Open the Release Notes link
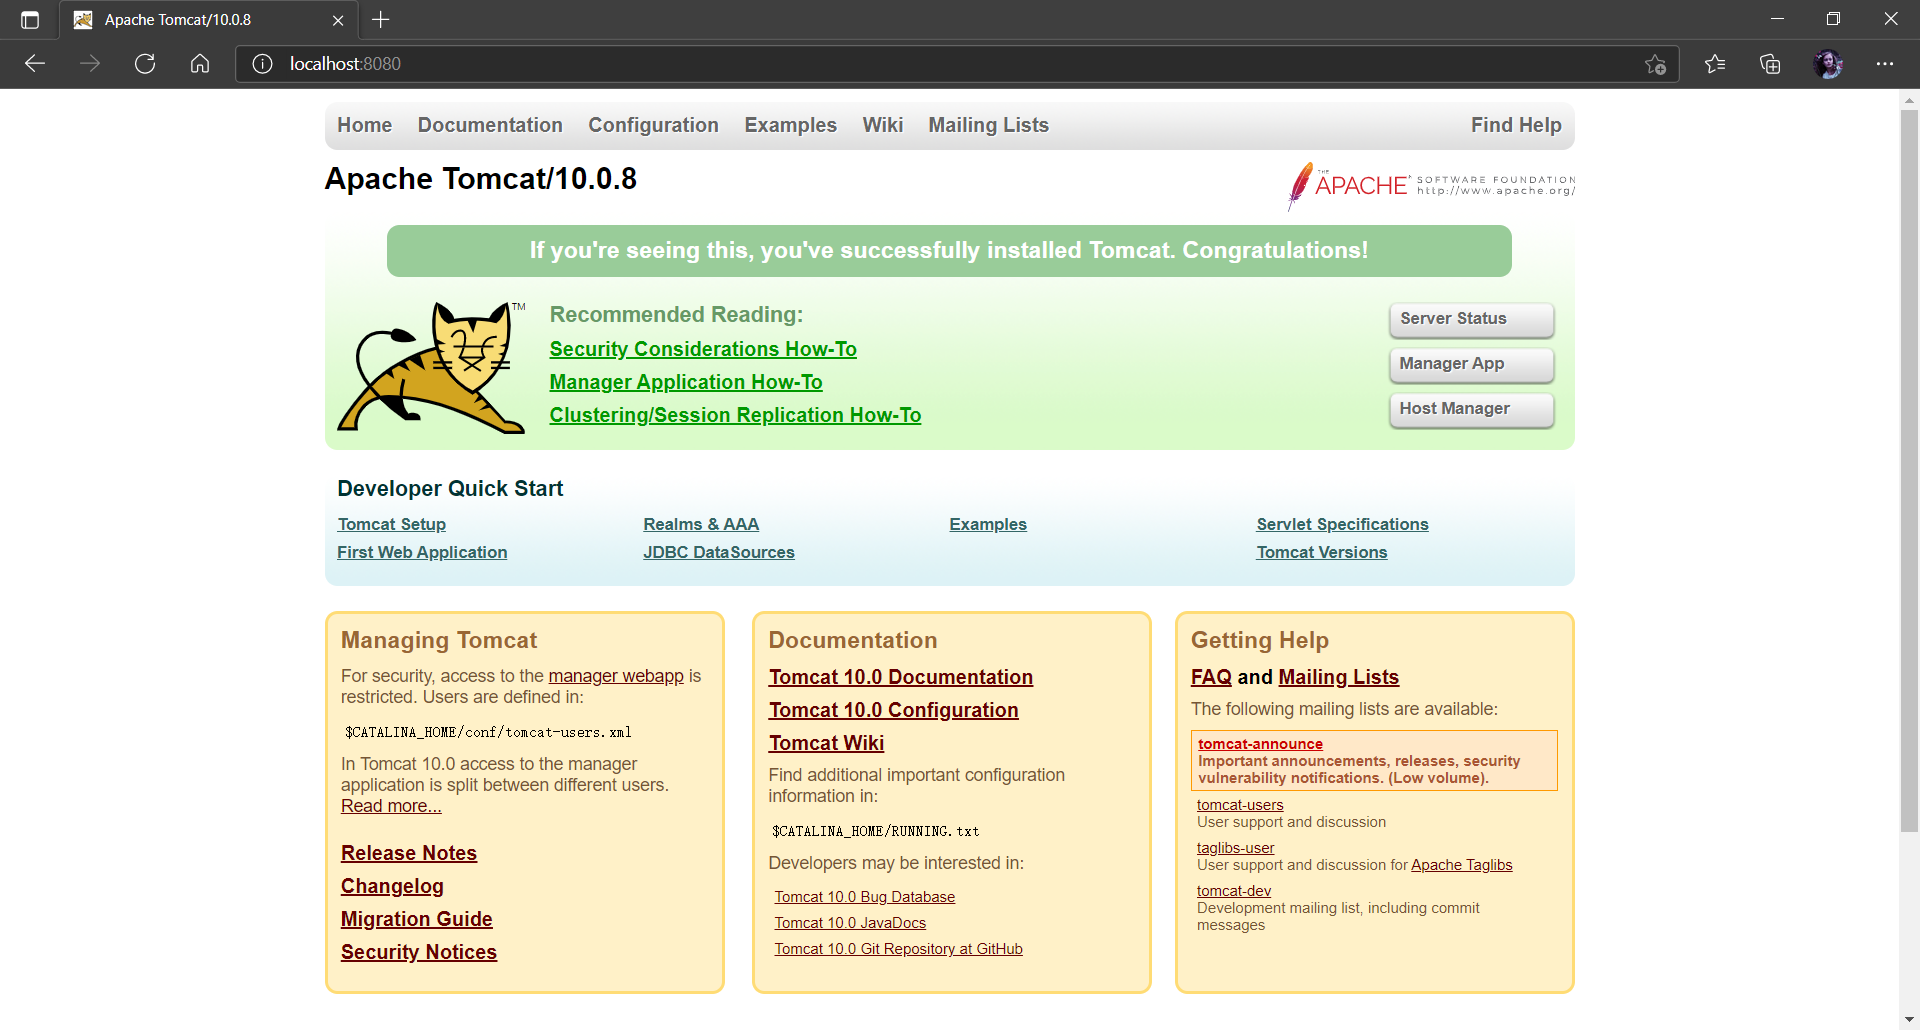 [x=409, y=853]
